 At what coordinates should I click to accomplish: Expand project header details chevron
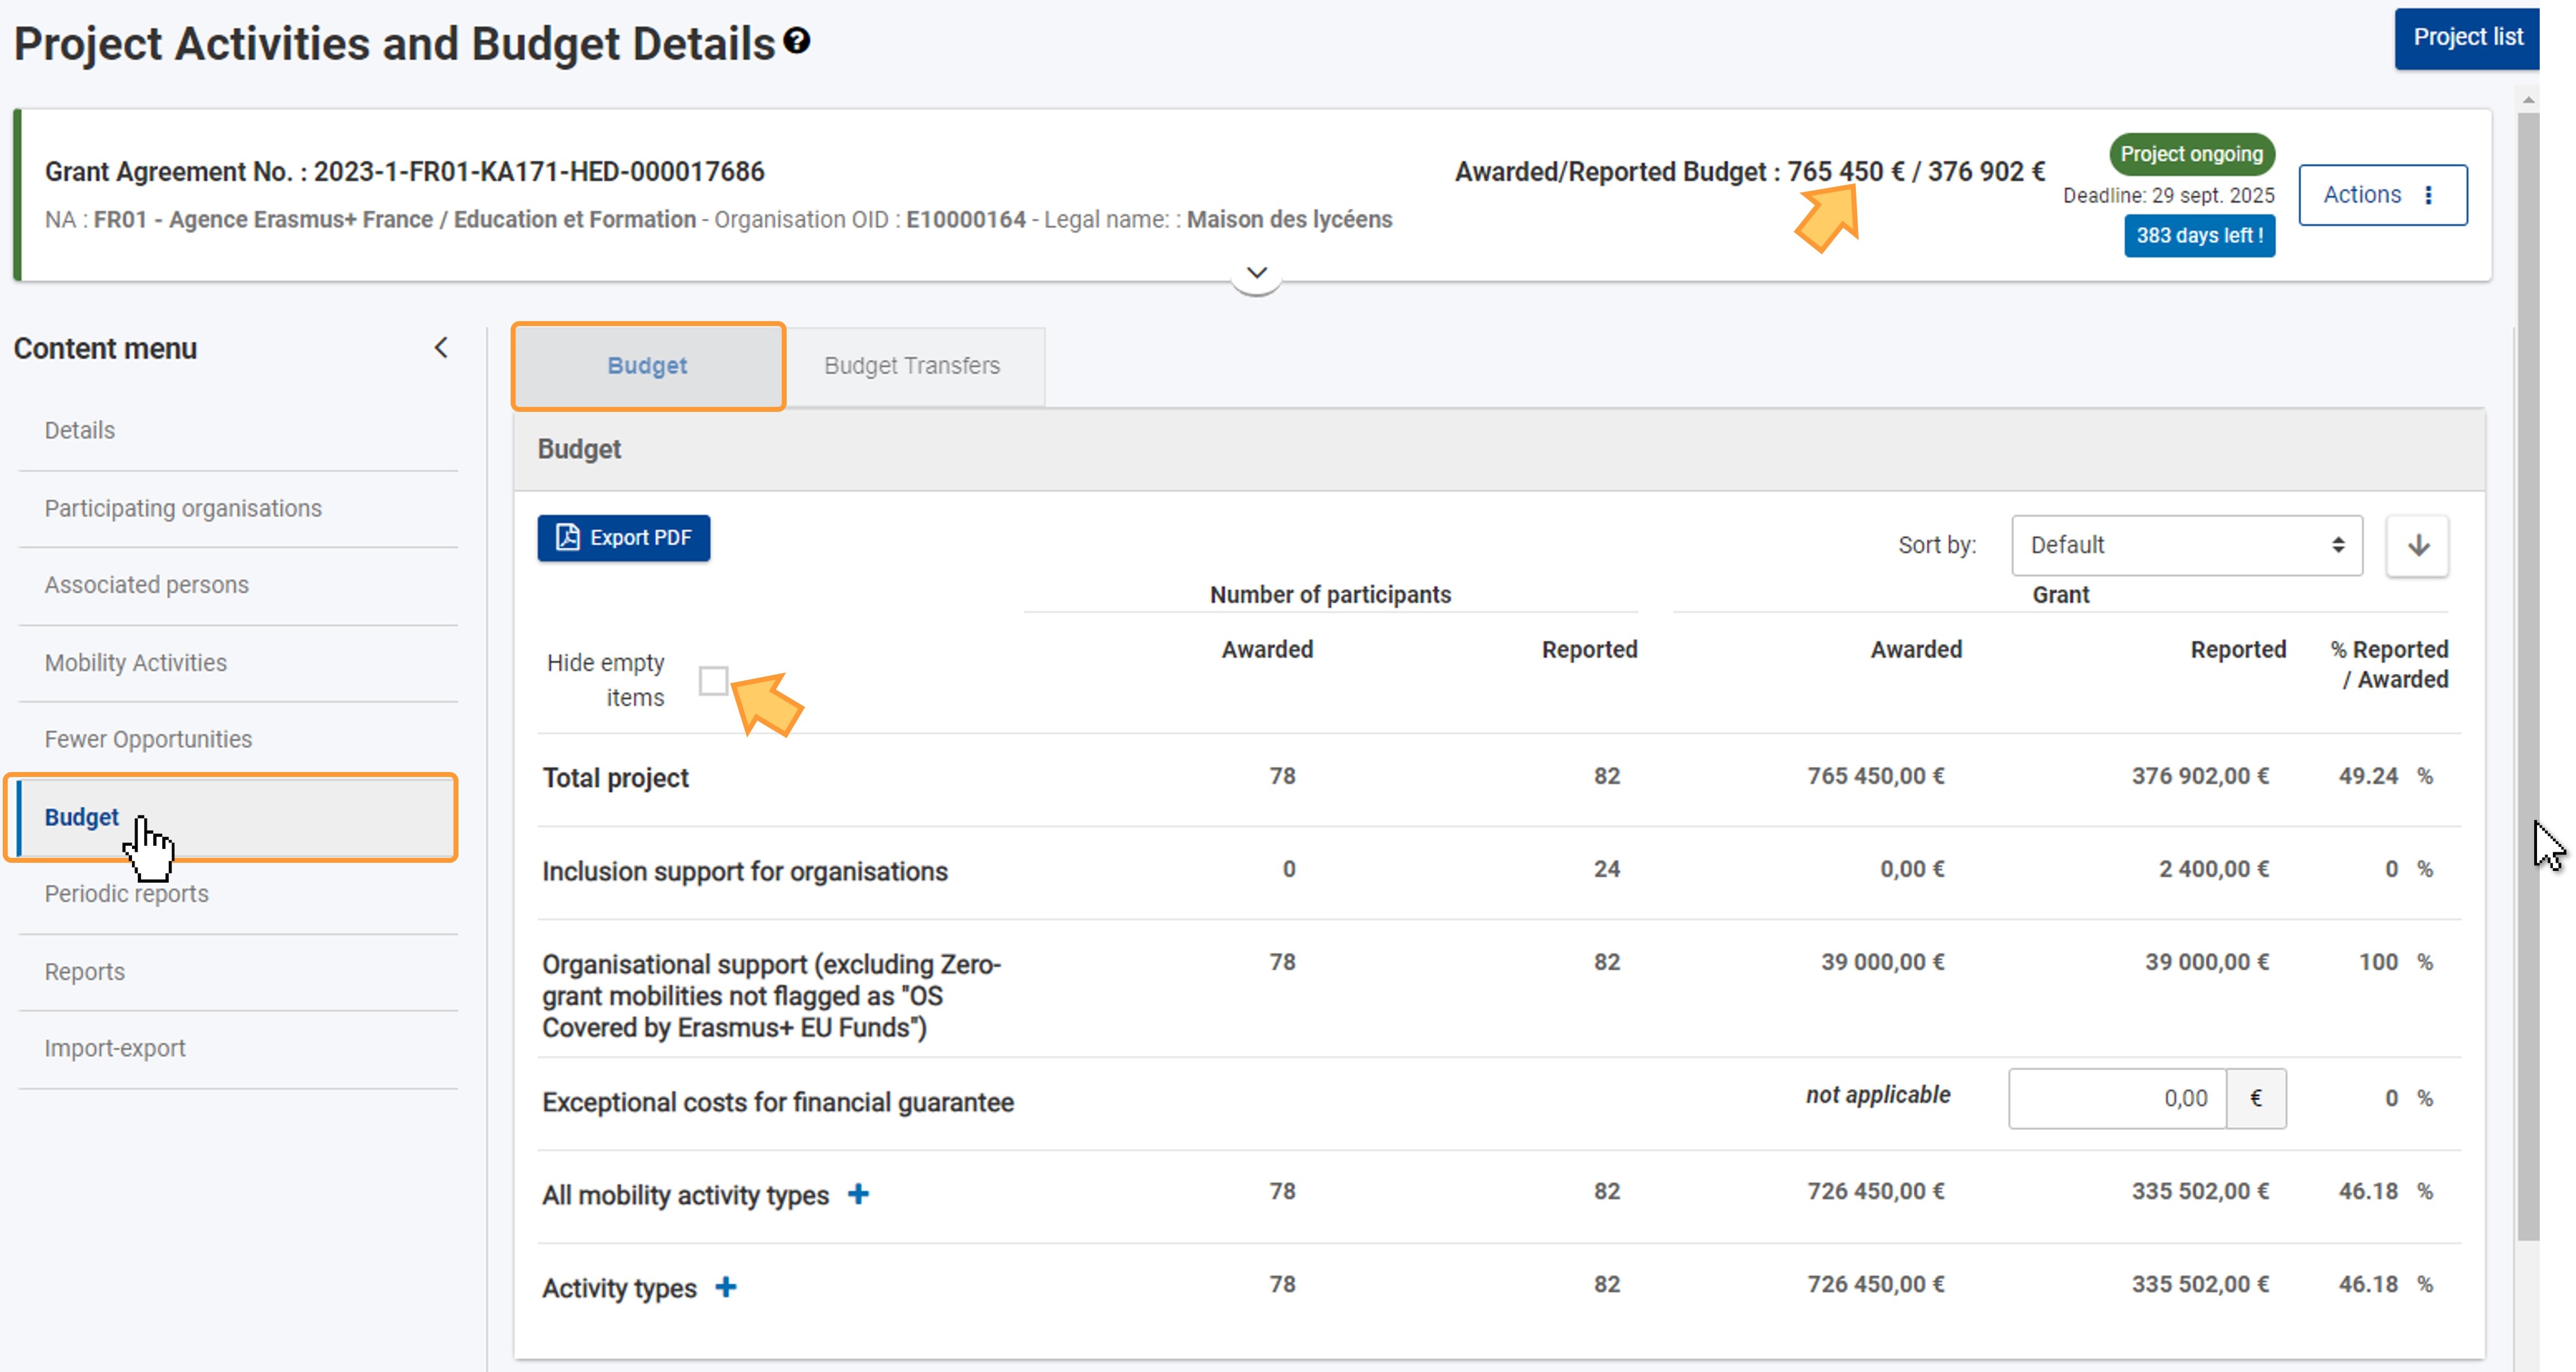(x=1257, y=273)
